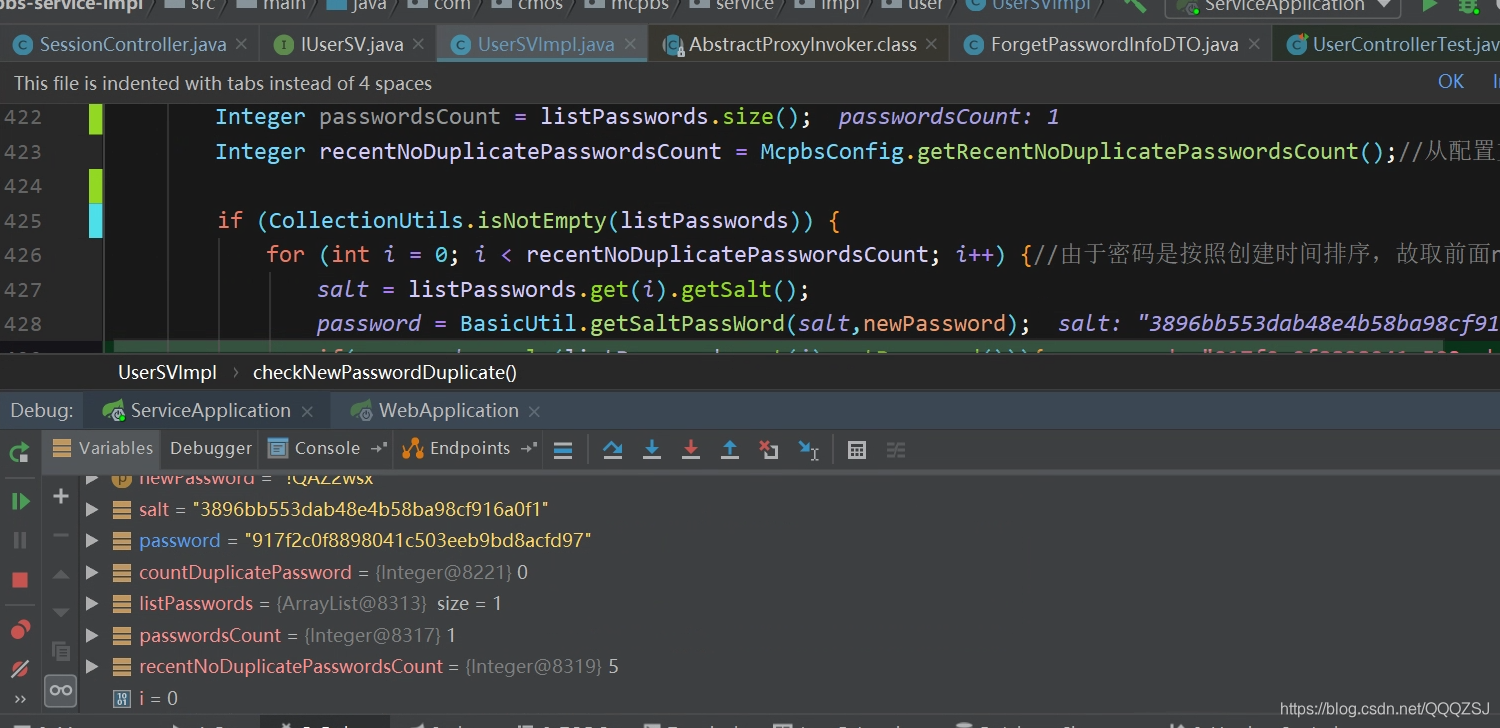Resume program execution
Screen dimensions: 1500x728
pos(19,501)
